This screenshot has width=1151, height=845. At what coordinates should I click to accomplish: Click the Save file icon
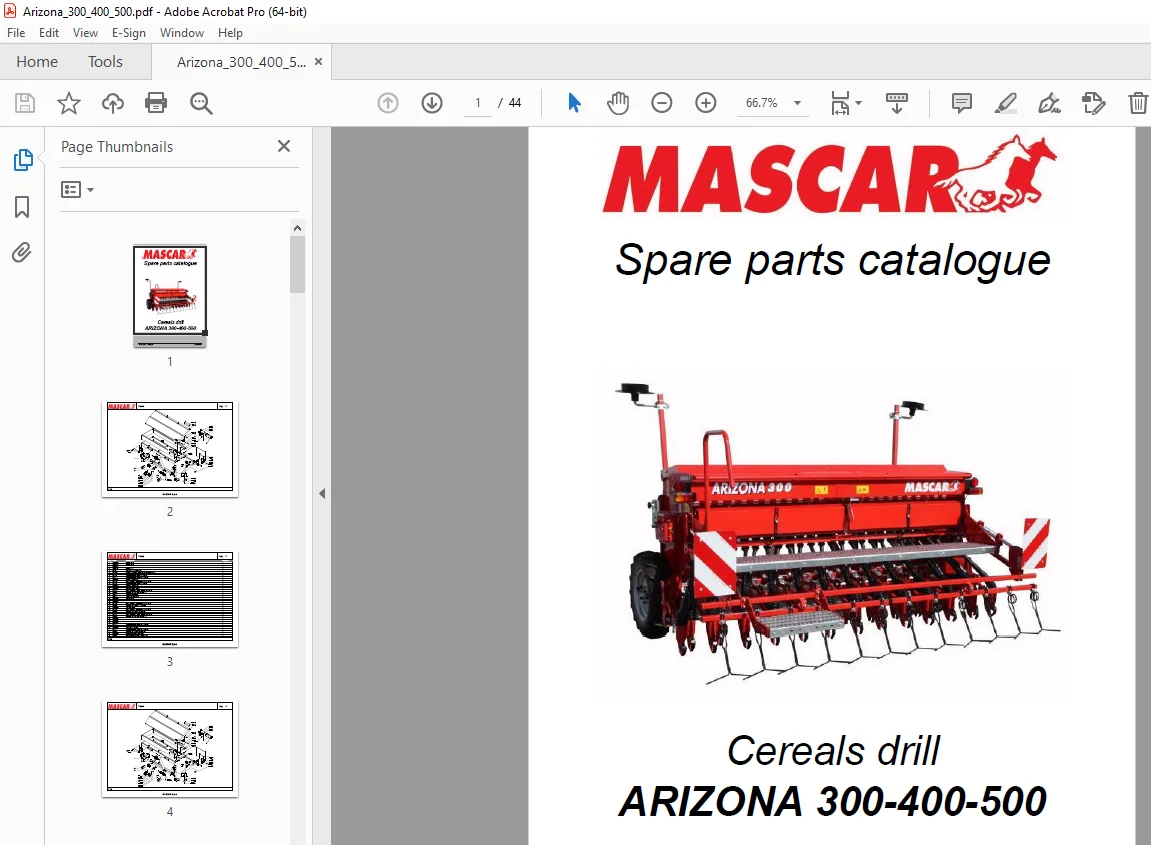[25, 103]
